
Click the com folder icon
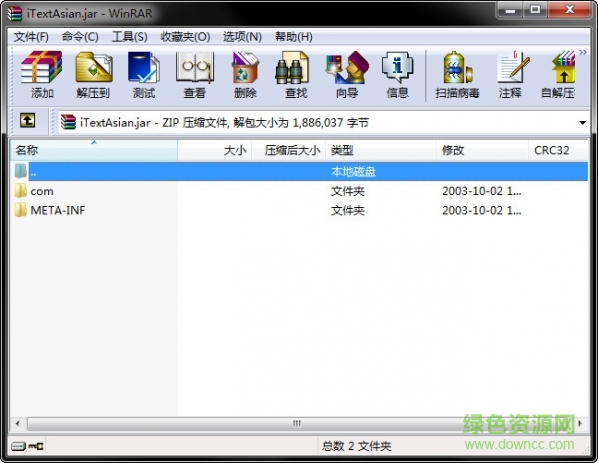pyautogui.click(x=21, y=191)
